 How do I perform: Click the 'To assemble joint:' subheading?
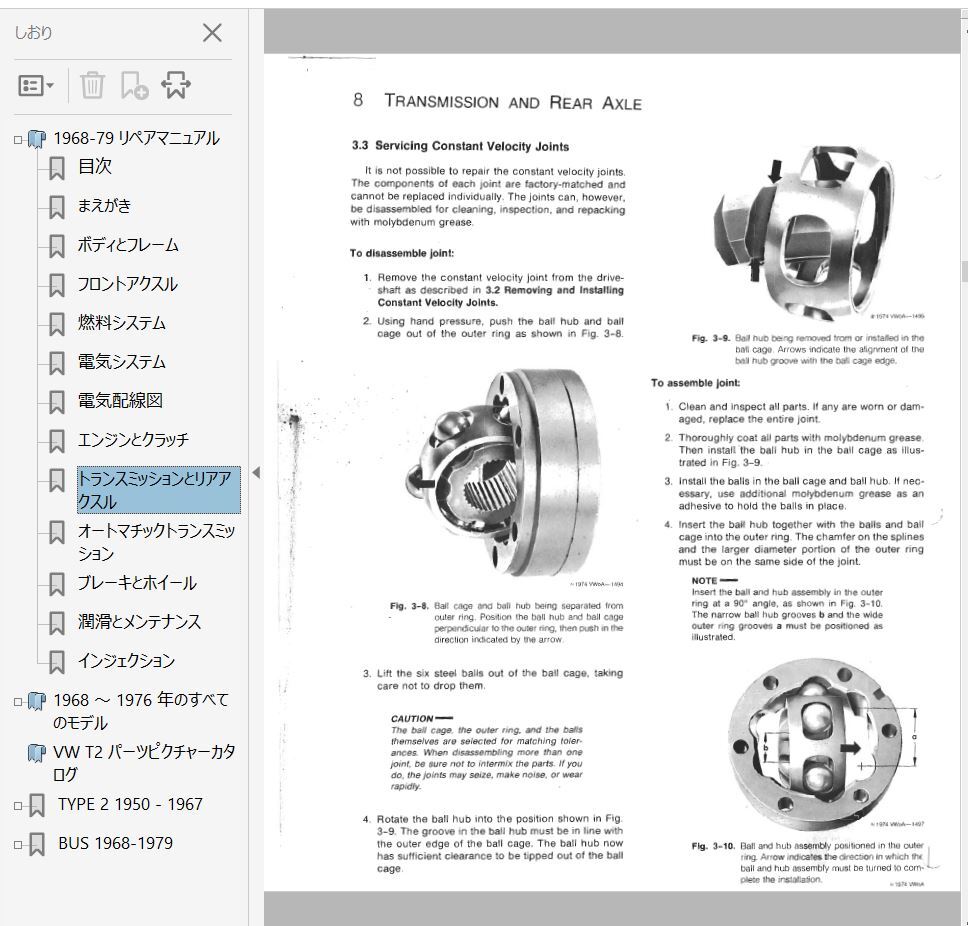696,383
